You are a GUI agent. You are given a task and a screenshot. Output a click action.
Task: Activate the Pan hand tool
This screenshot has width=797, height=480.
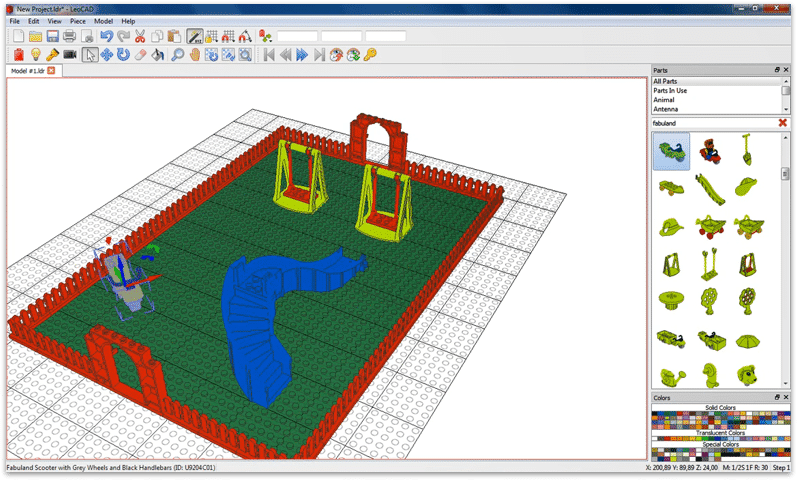194,54
